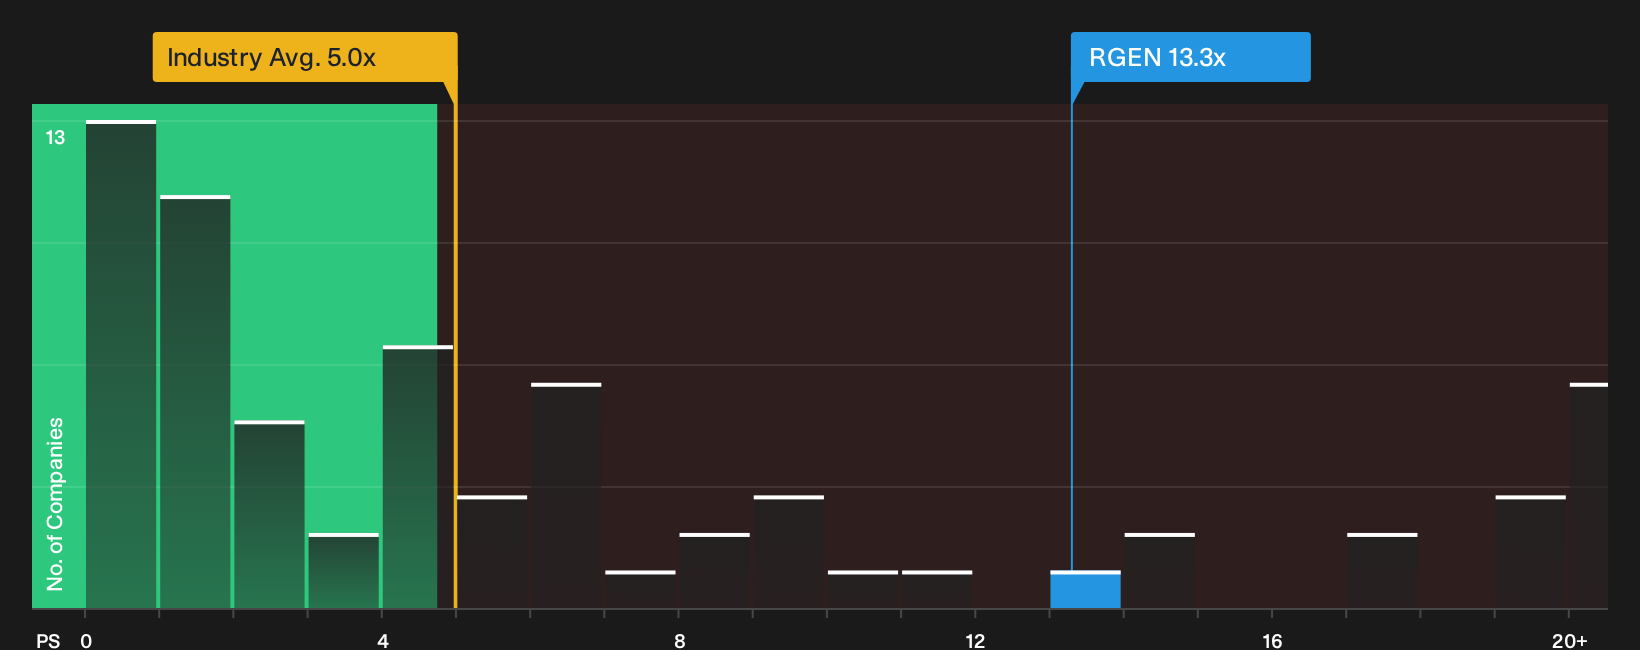Click the x-axis tick label 0

click(86, 641)
